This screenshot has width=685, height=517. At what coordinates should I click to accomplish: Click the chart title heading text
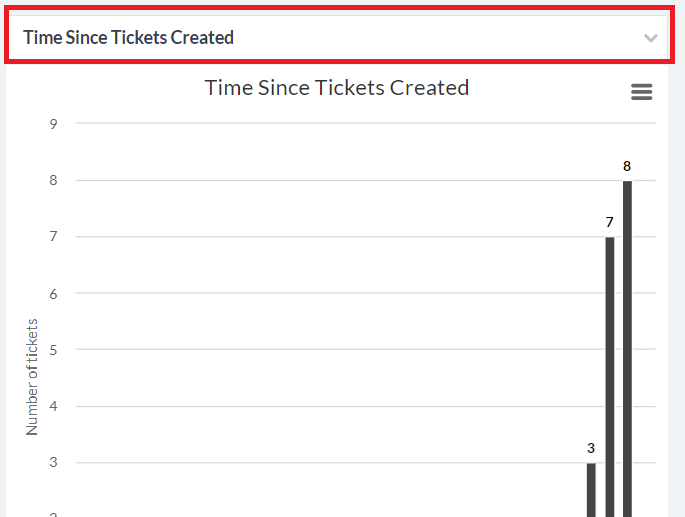coord(337,88)
